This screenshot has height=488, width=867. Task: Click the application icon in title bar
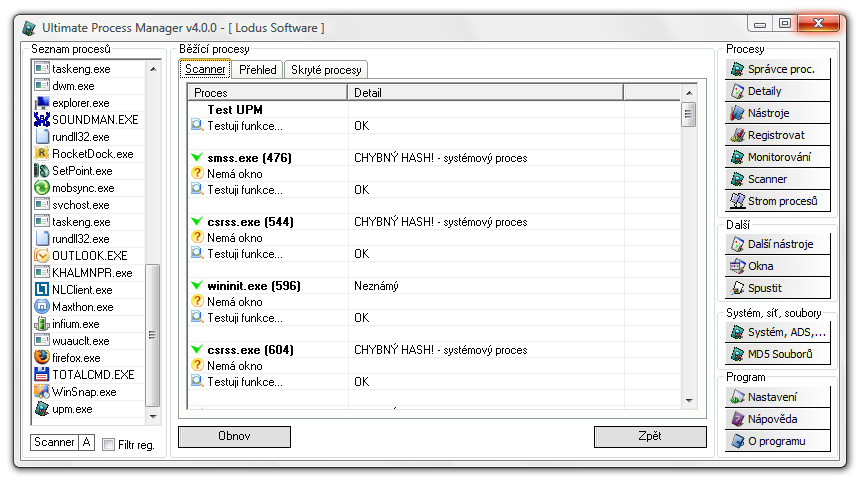pos(29,28)
